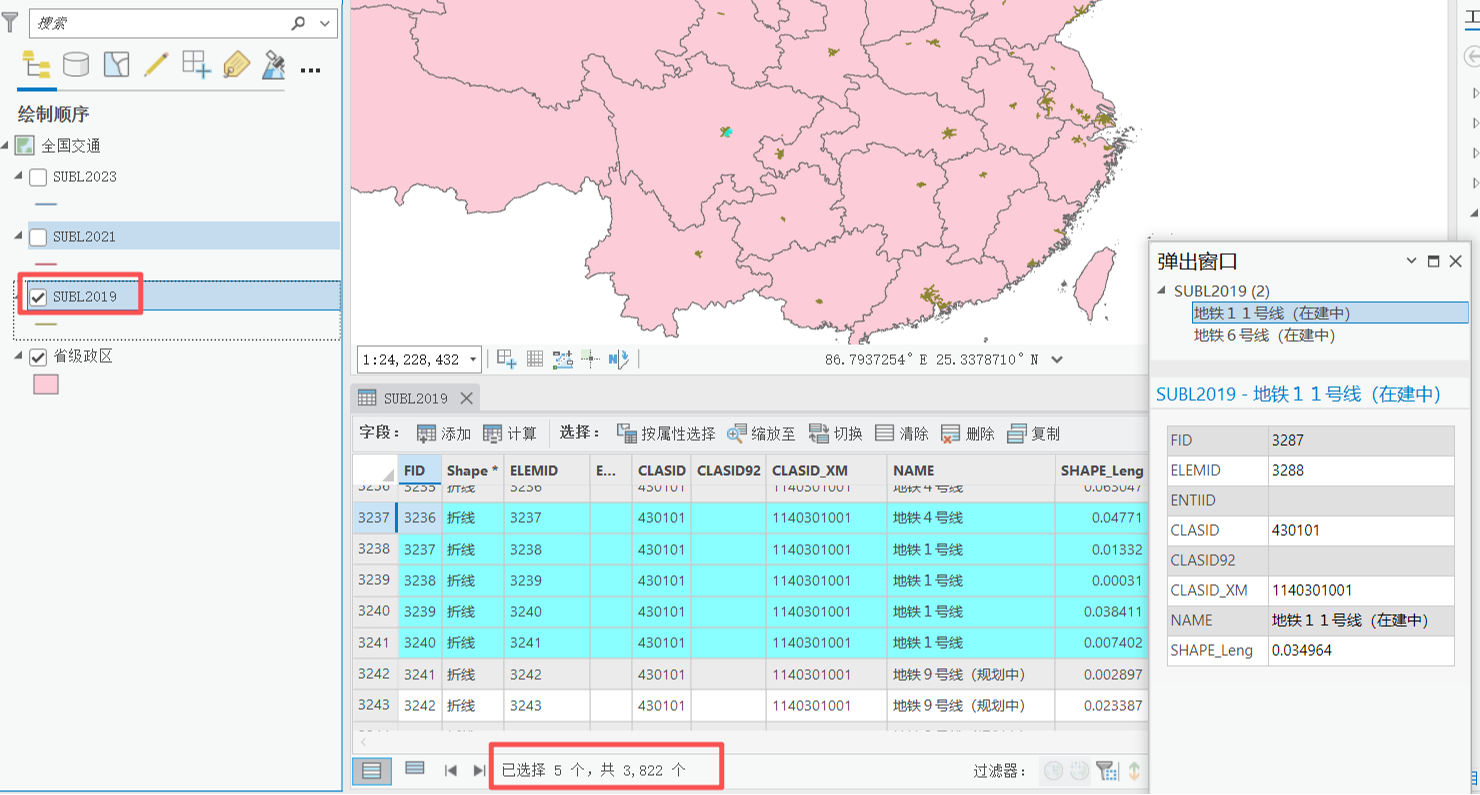Select 地铁6号线 entry in popup
The height and width of the screenshot is (795, 1480).
1264,335
